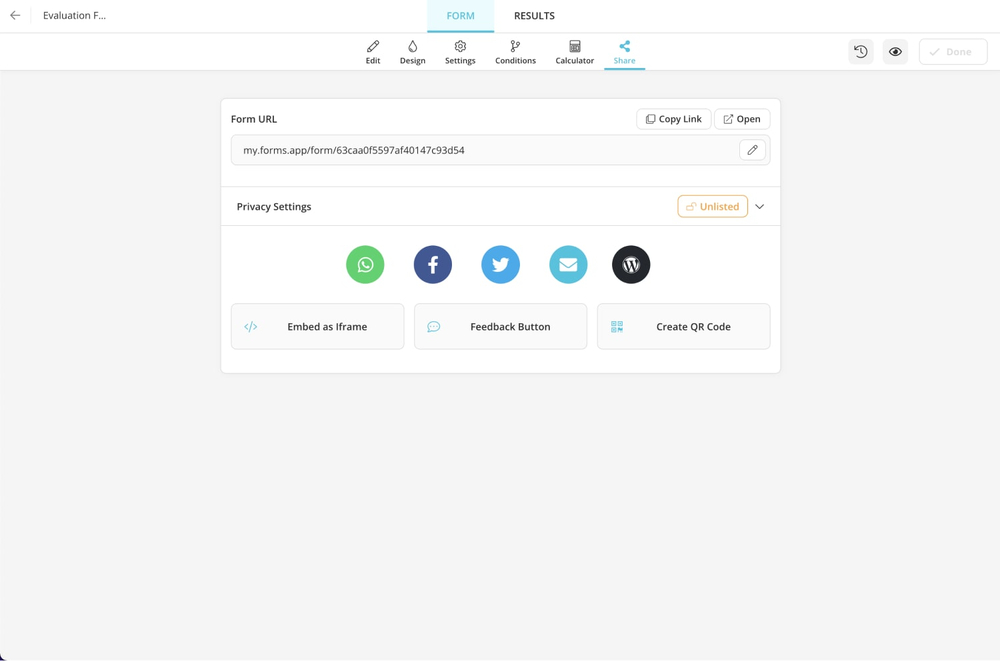Toggle the Unlisted privacy badge
The width and height of the screenshot is (1000, 661).
[x=712, y=207]
